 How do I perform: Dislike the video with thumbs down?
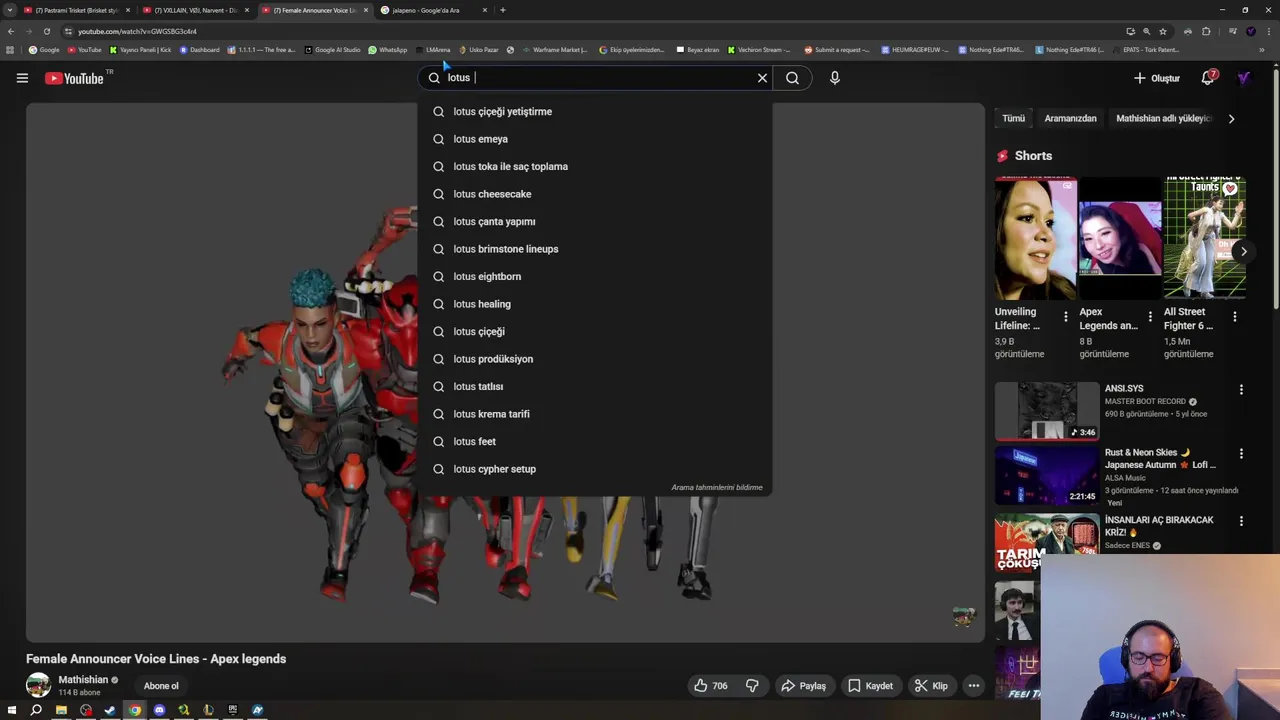(752, 686)
